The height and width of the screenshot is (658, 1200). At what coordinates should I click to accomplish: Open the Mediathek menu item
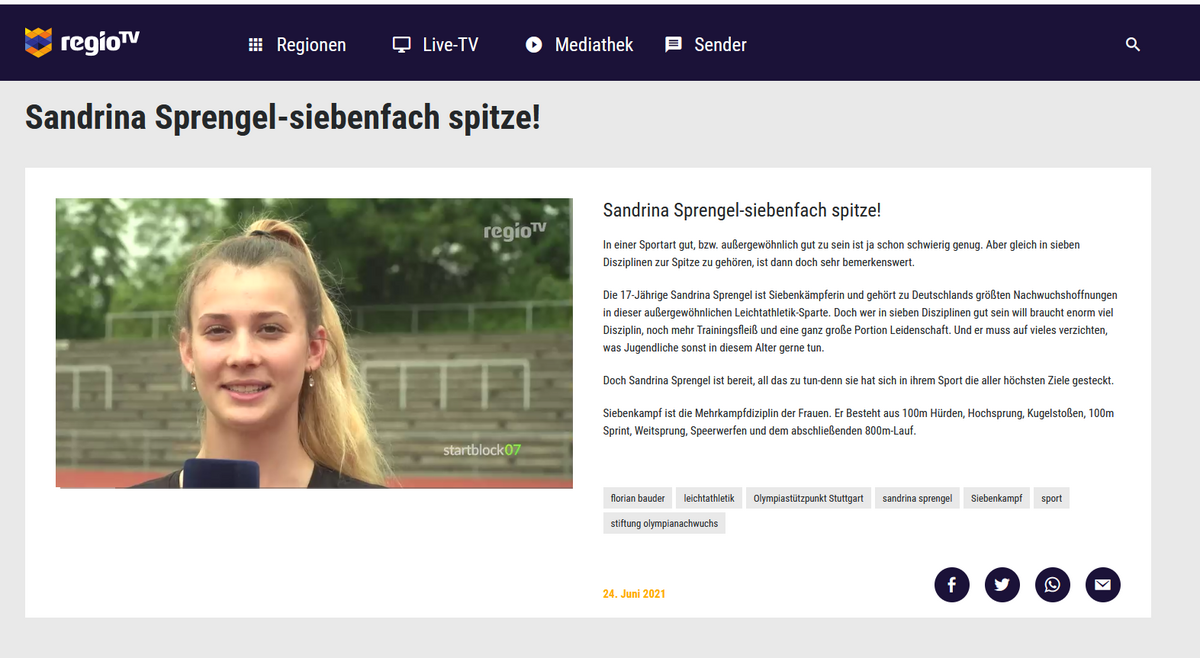pos(594,45)
